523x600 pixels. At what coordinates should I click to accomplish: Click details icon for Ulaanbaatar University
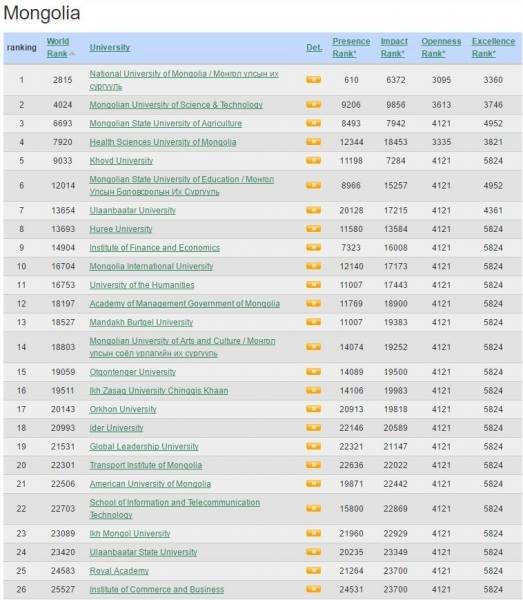pyautogui.click(x=313, y=210)
